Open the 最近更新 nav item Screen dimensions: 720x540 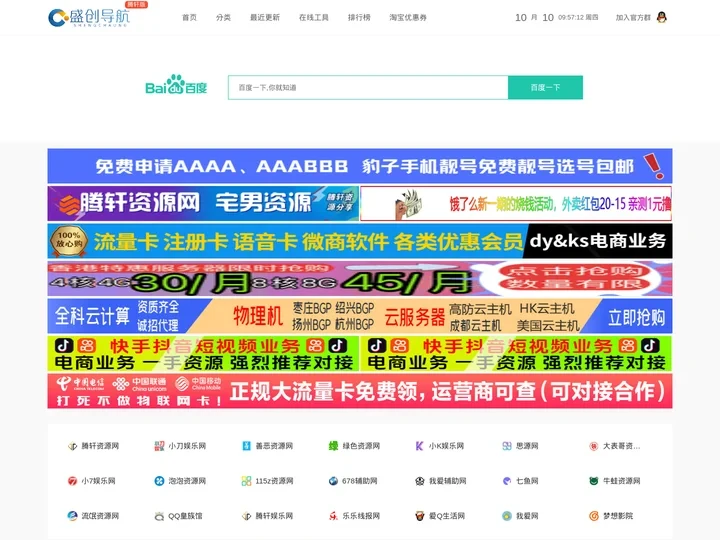point(264,17)
